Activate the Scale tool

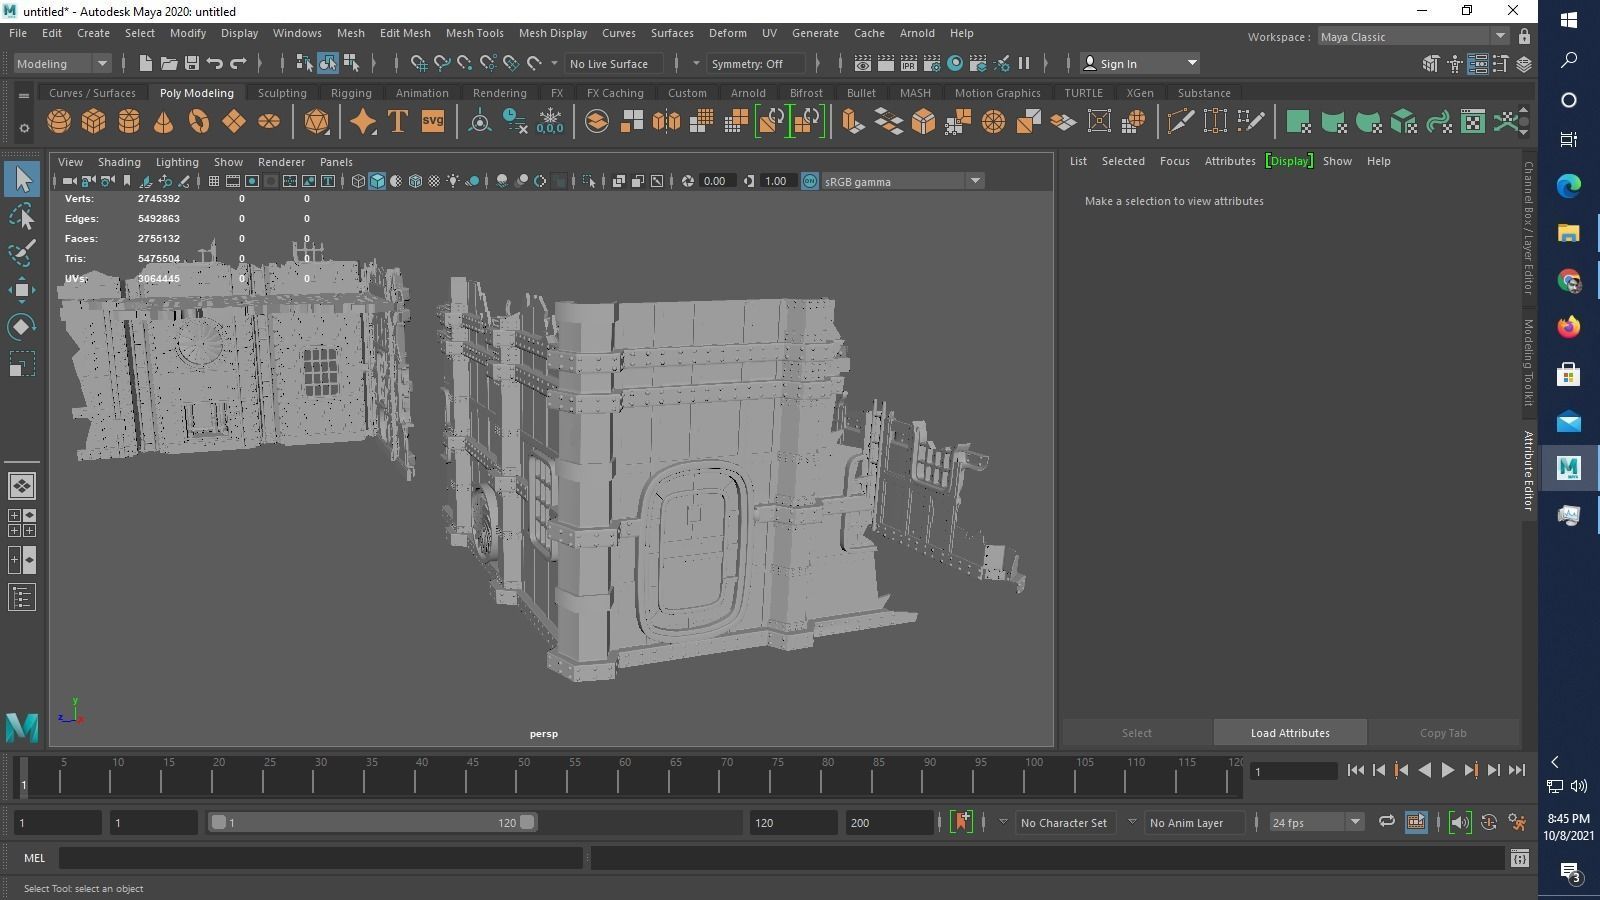coord(22,364)
